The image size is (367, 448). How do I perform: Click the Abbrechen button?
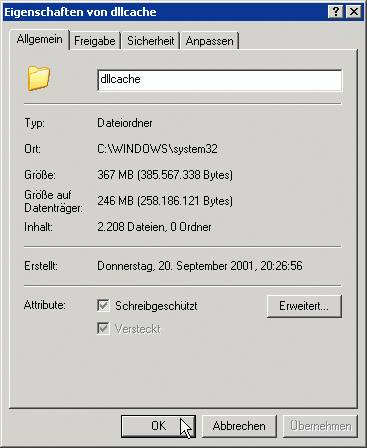(x=239, y=426)
